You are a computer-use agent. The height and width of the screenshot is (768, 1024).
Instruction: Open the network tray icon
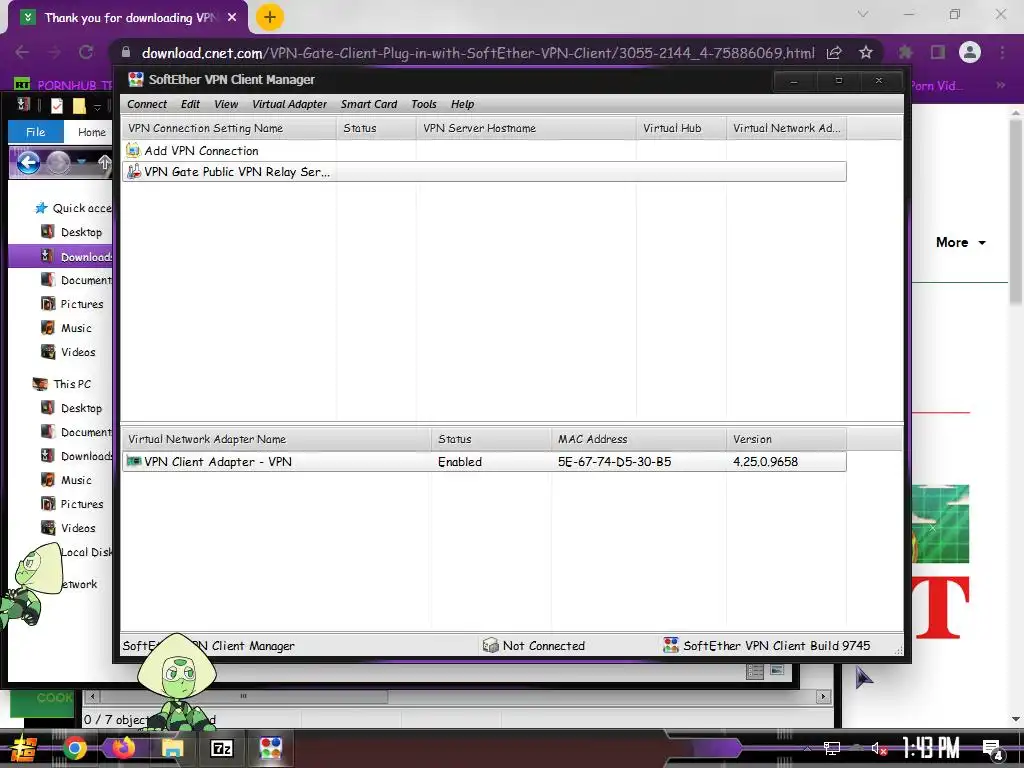[831, 748]
